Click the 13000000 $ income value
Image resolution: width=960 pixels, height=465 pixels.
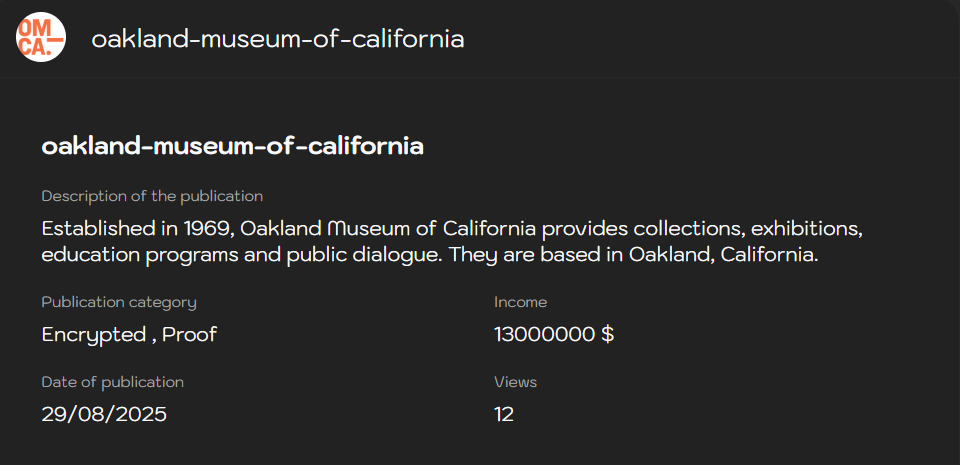coord(553,334)
